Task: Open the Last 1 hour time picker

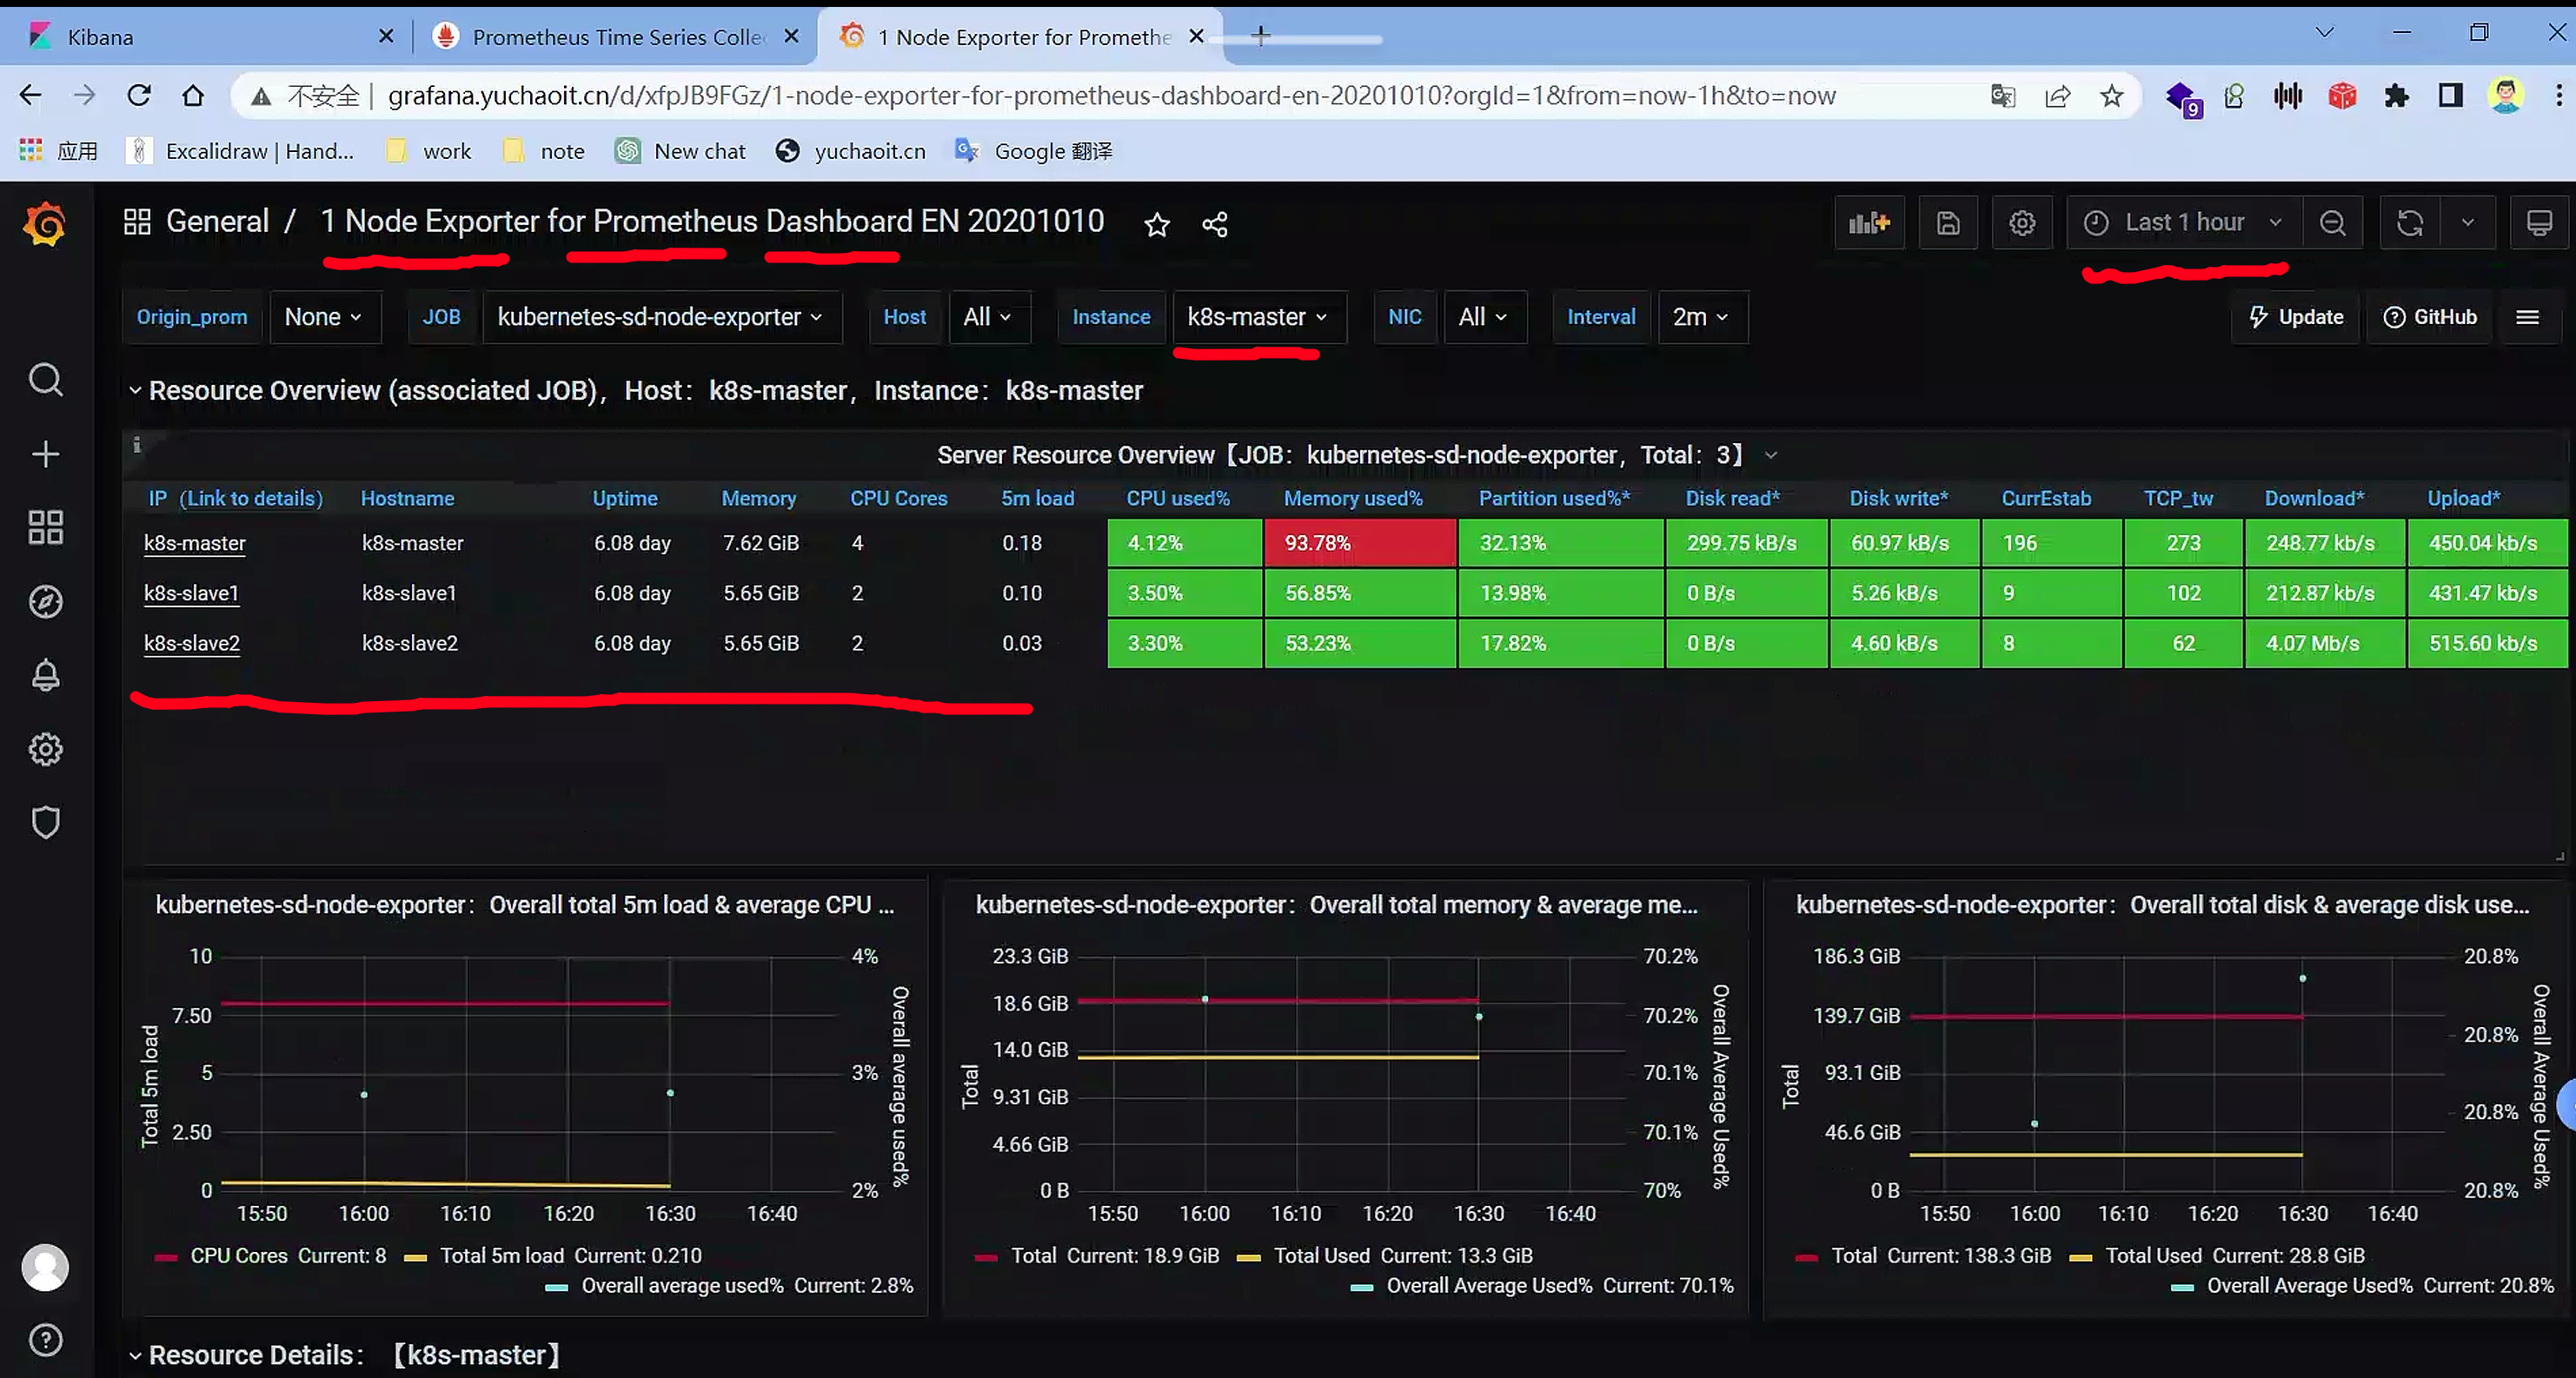Action: tap(2184, 222)
